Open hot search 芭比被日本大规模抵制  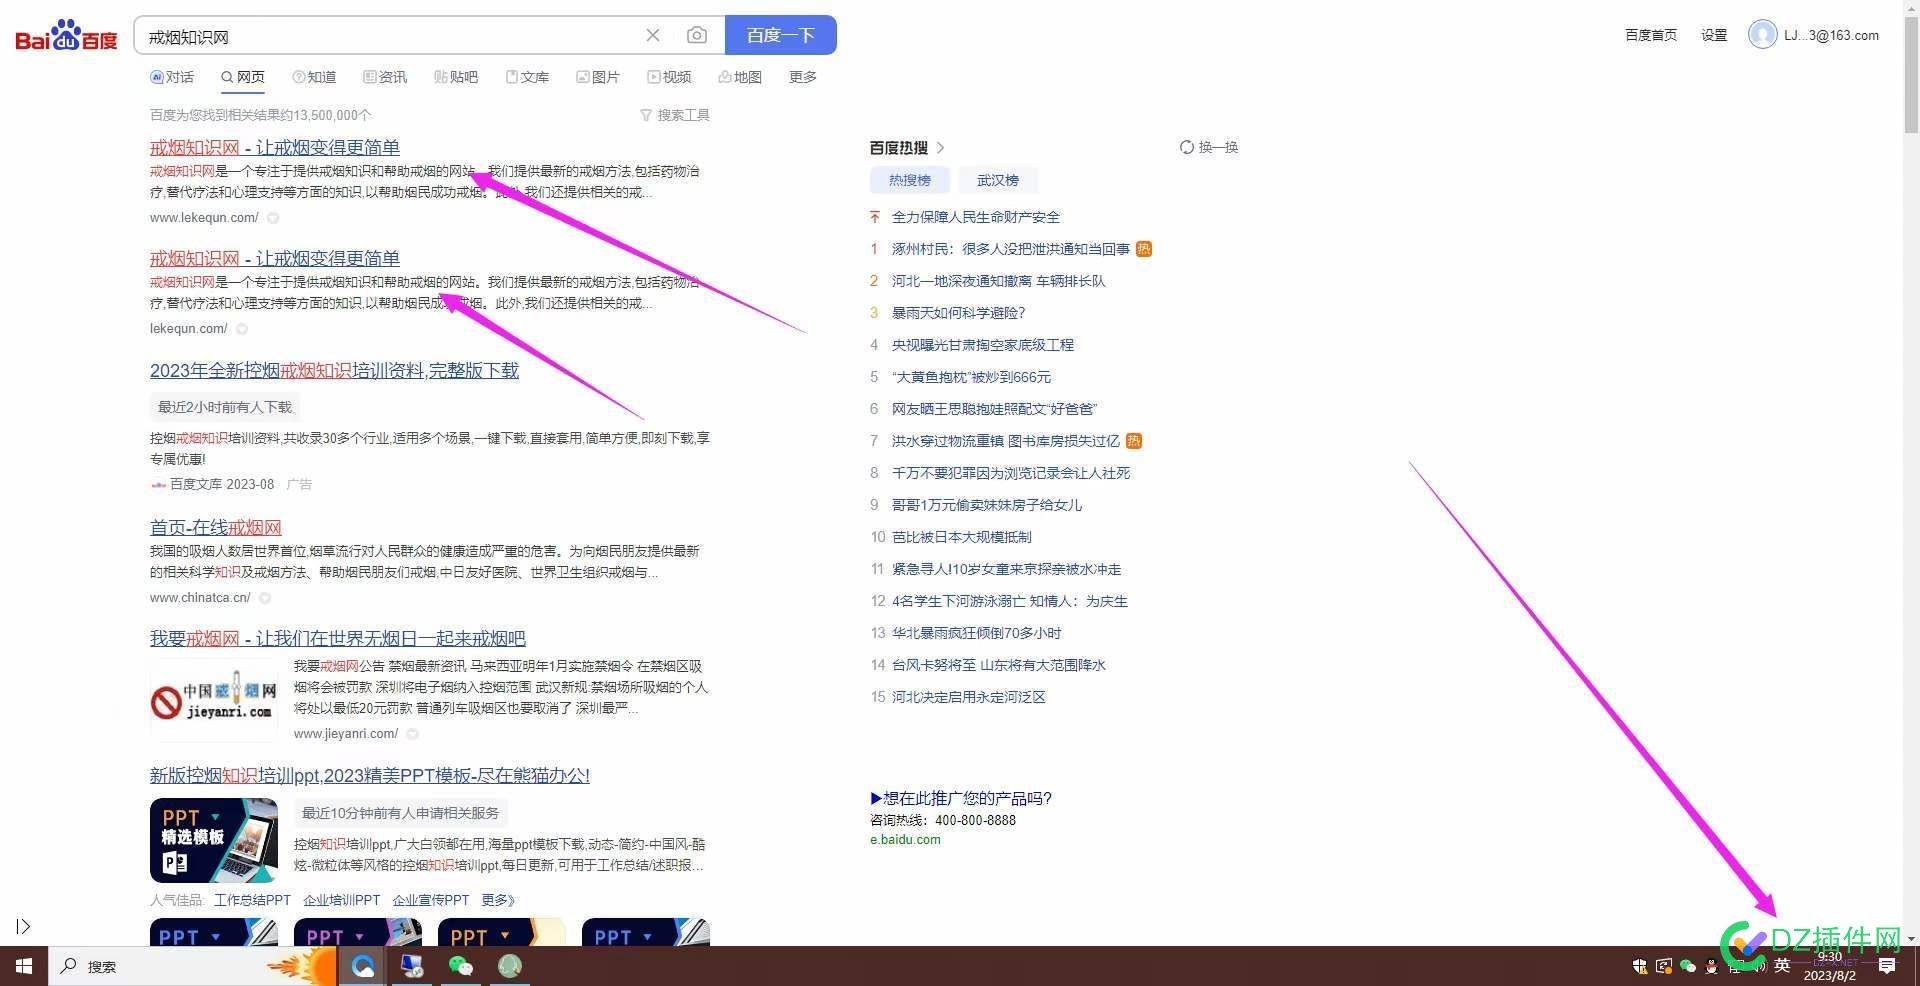coord(962,537)
